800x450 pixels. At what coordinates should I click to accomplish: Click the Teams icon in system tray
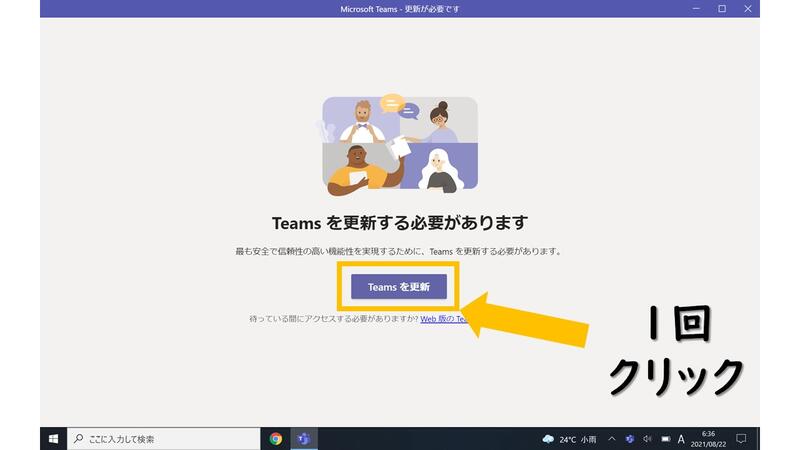(630, 439)
